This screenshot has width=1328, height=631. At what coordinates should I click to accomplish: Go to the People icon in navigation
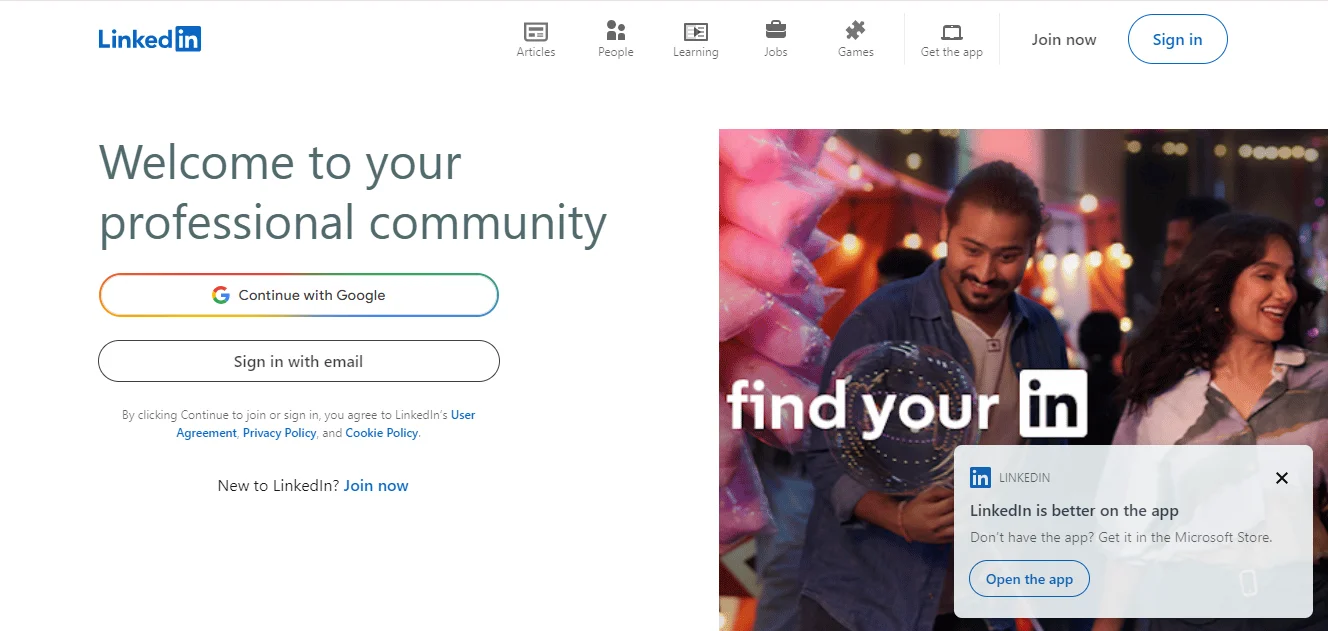(616, 32)
